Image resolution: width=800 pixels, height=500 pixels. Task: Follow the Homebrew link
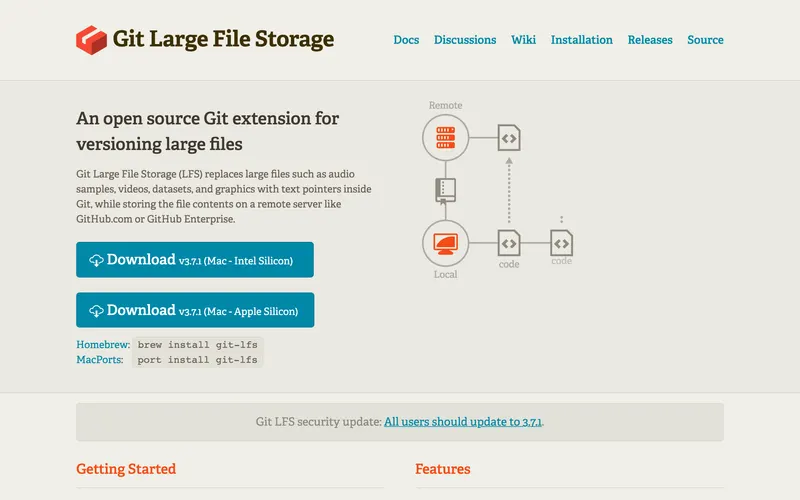pyautogui.click(x=103, y=344)
